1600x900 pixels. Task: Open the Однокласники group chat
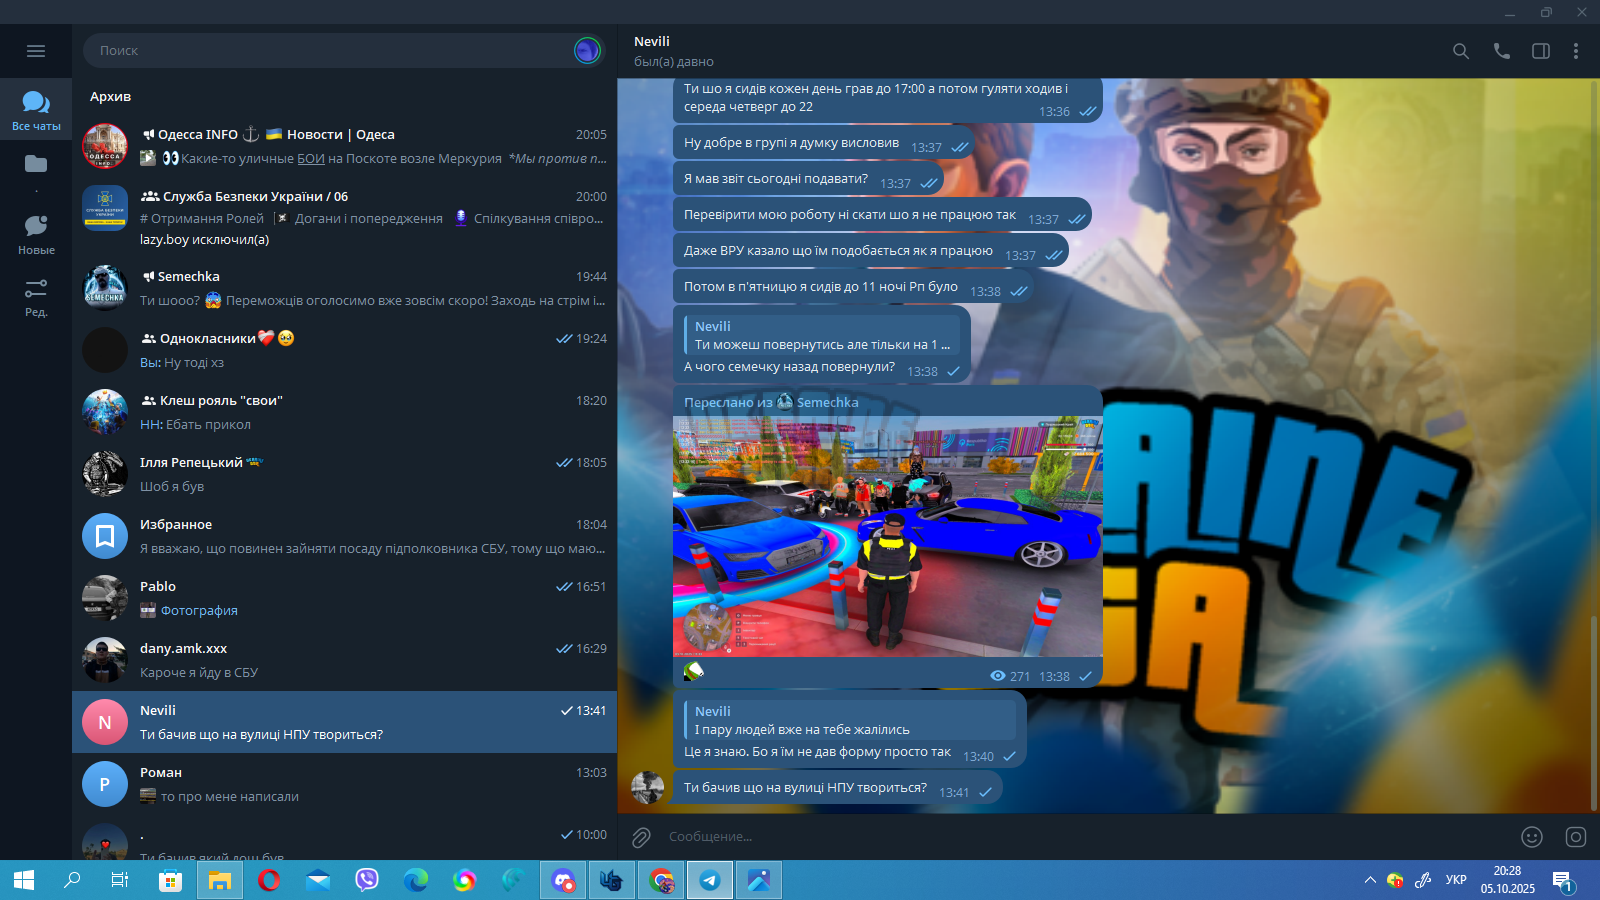click(344, 350)
